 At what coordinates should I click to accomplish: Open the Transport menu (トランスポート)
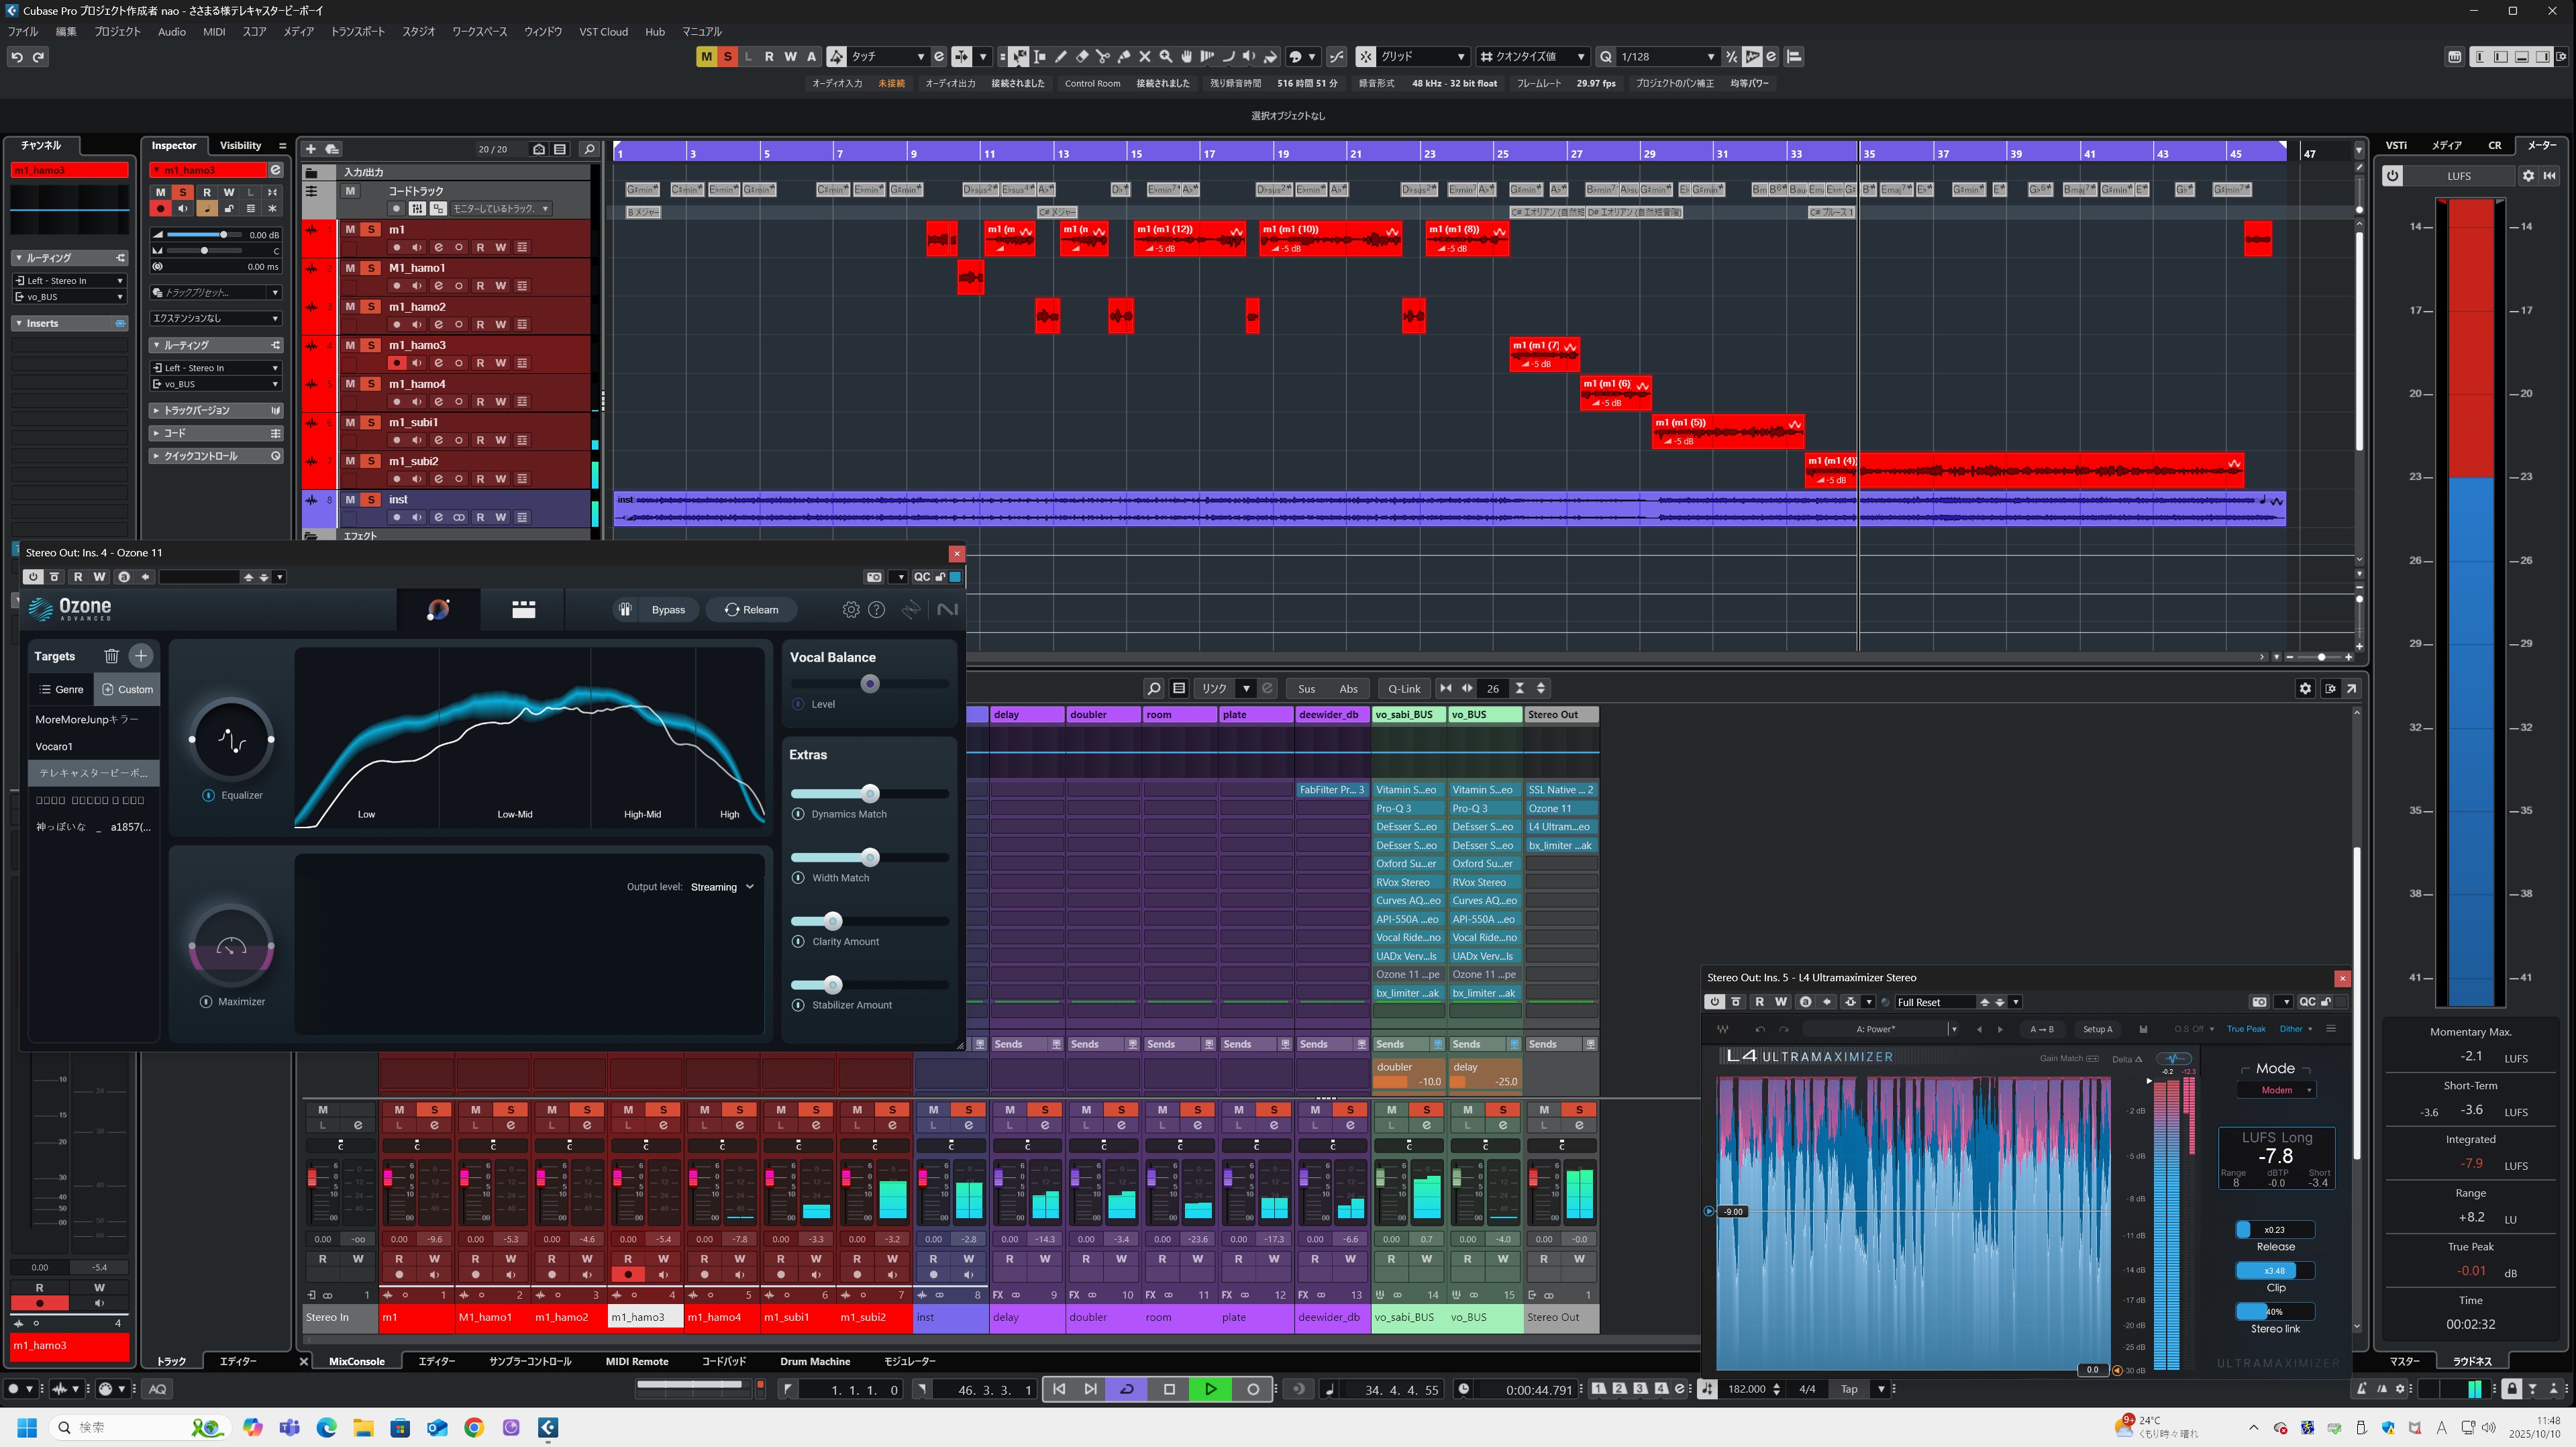[x=357, y=32]
